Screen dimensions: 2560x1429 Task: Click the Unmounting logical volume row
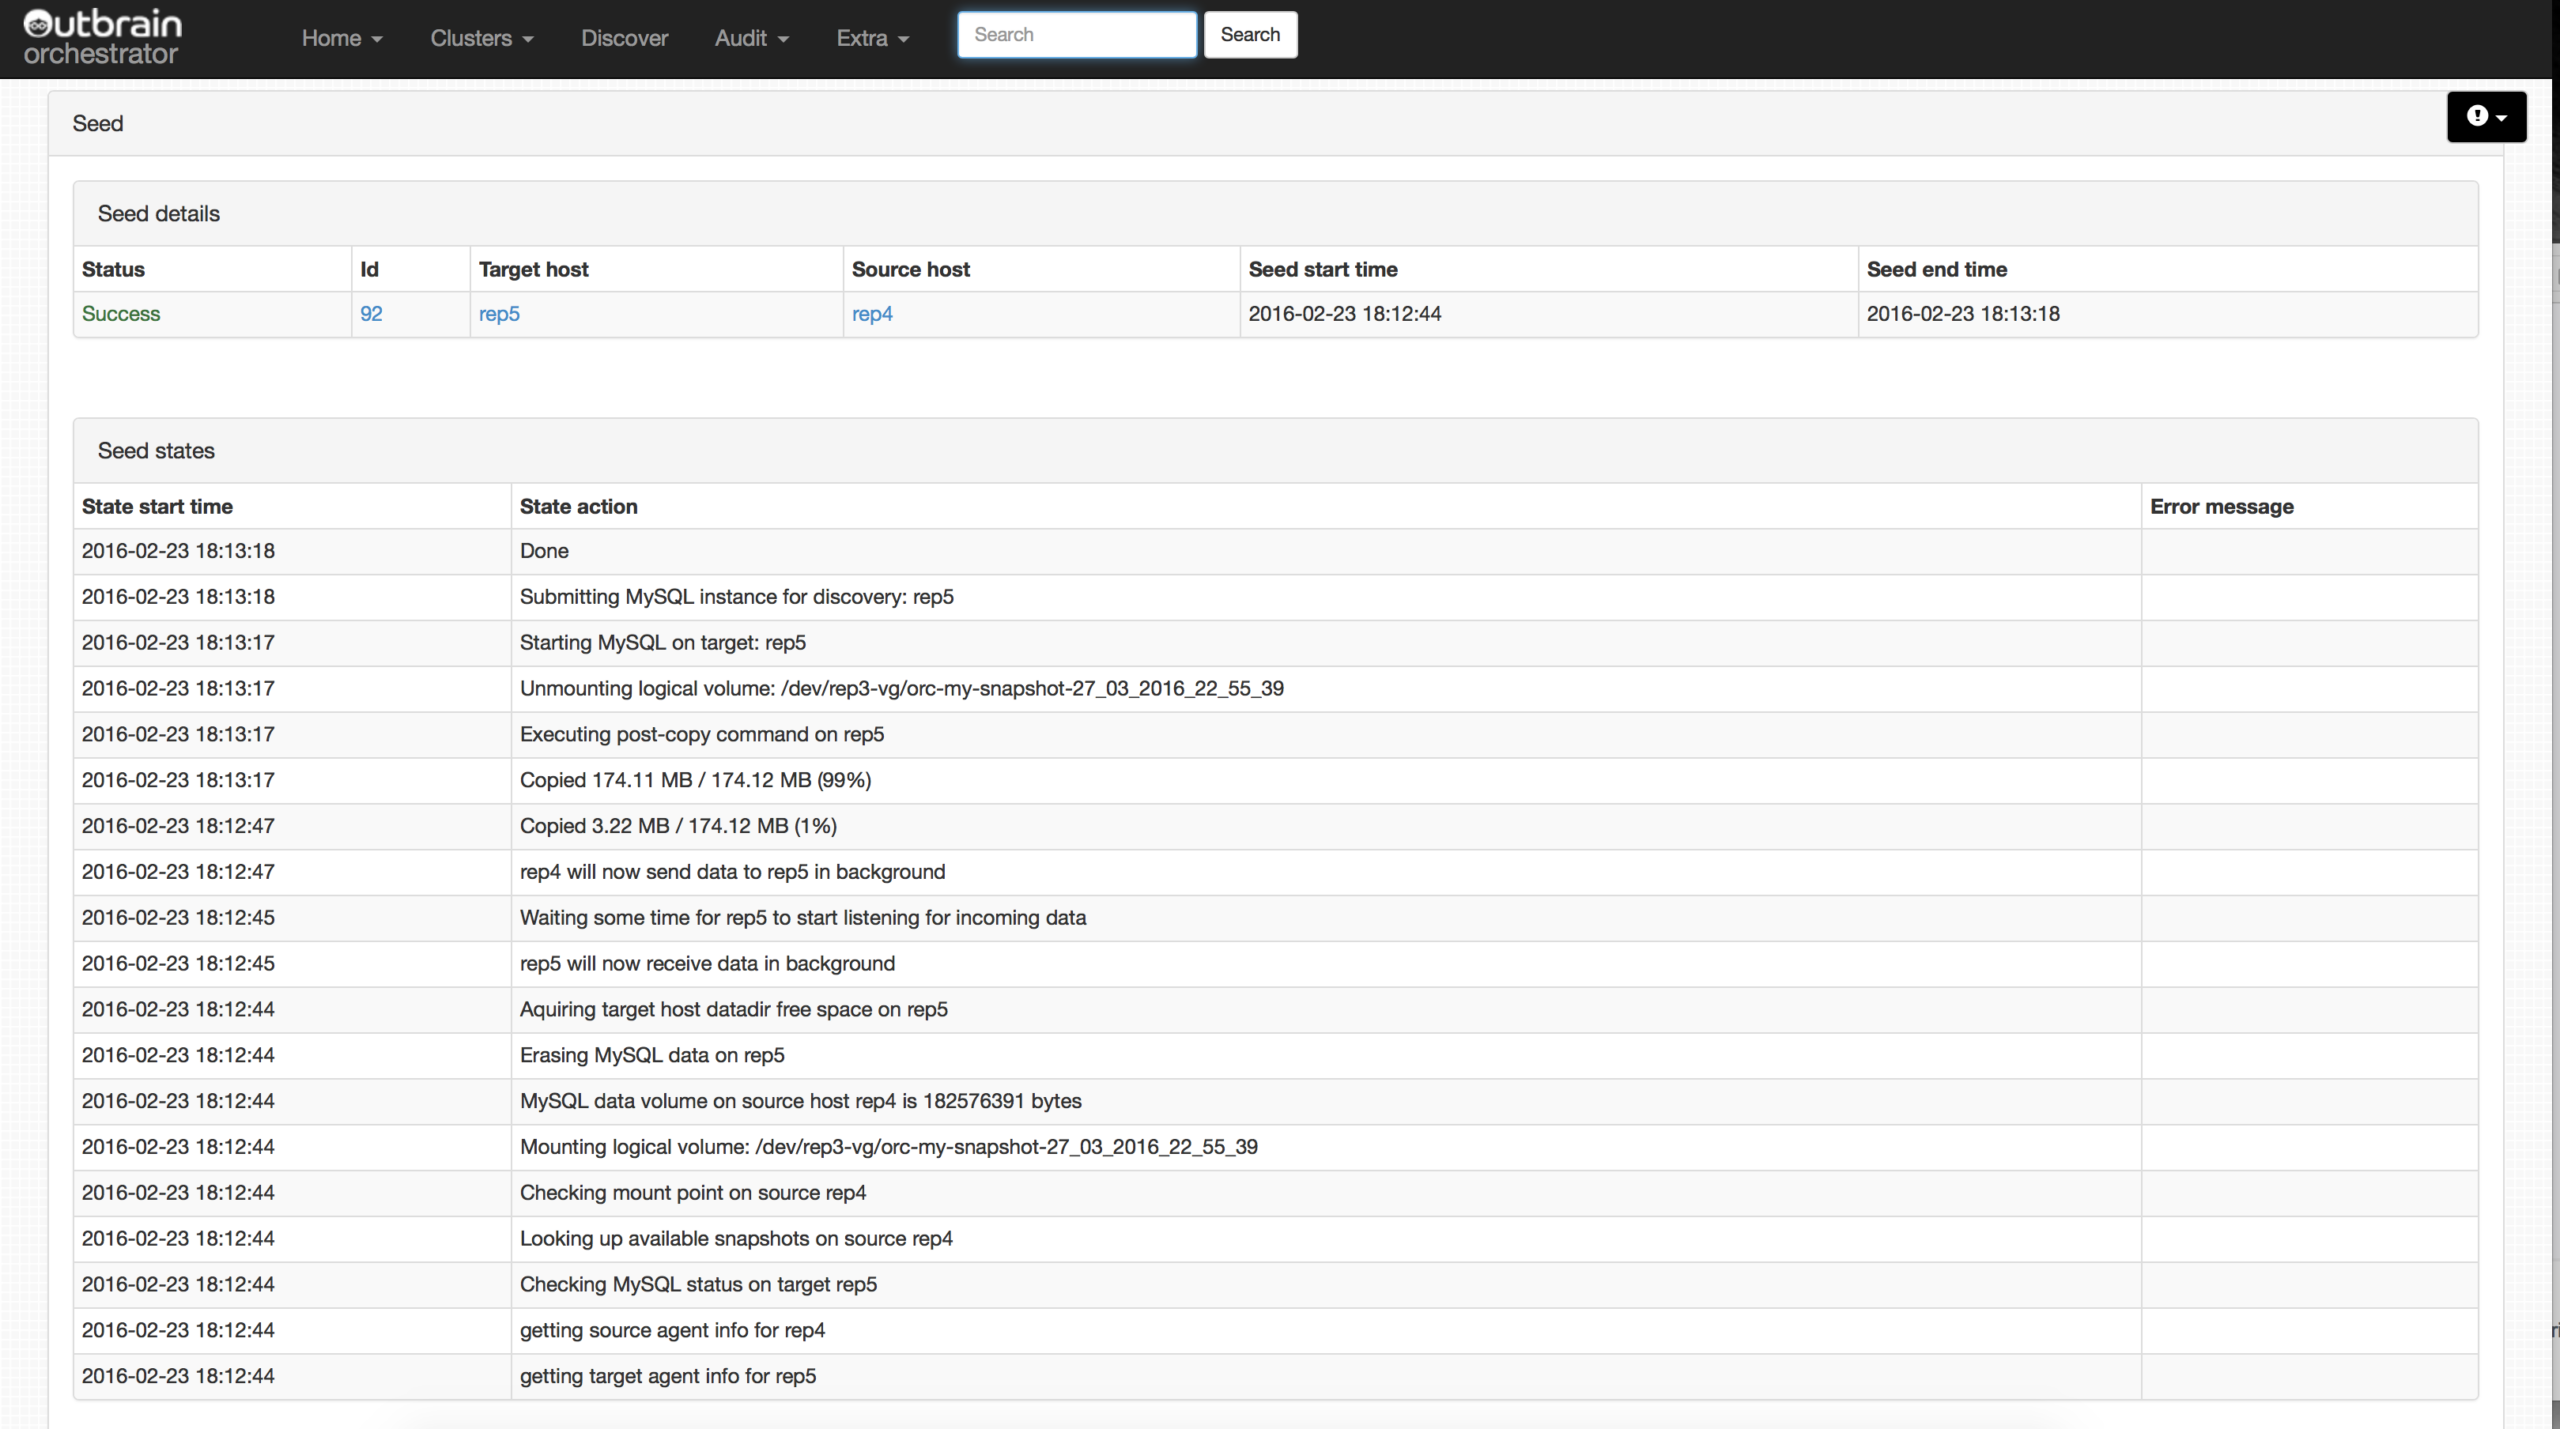[x=901, y=689]
